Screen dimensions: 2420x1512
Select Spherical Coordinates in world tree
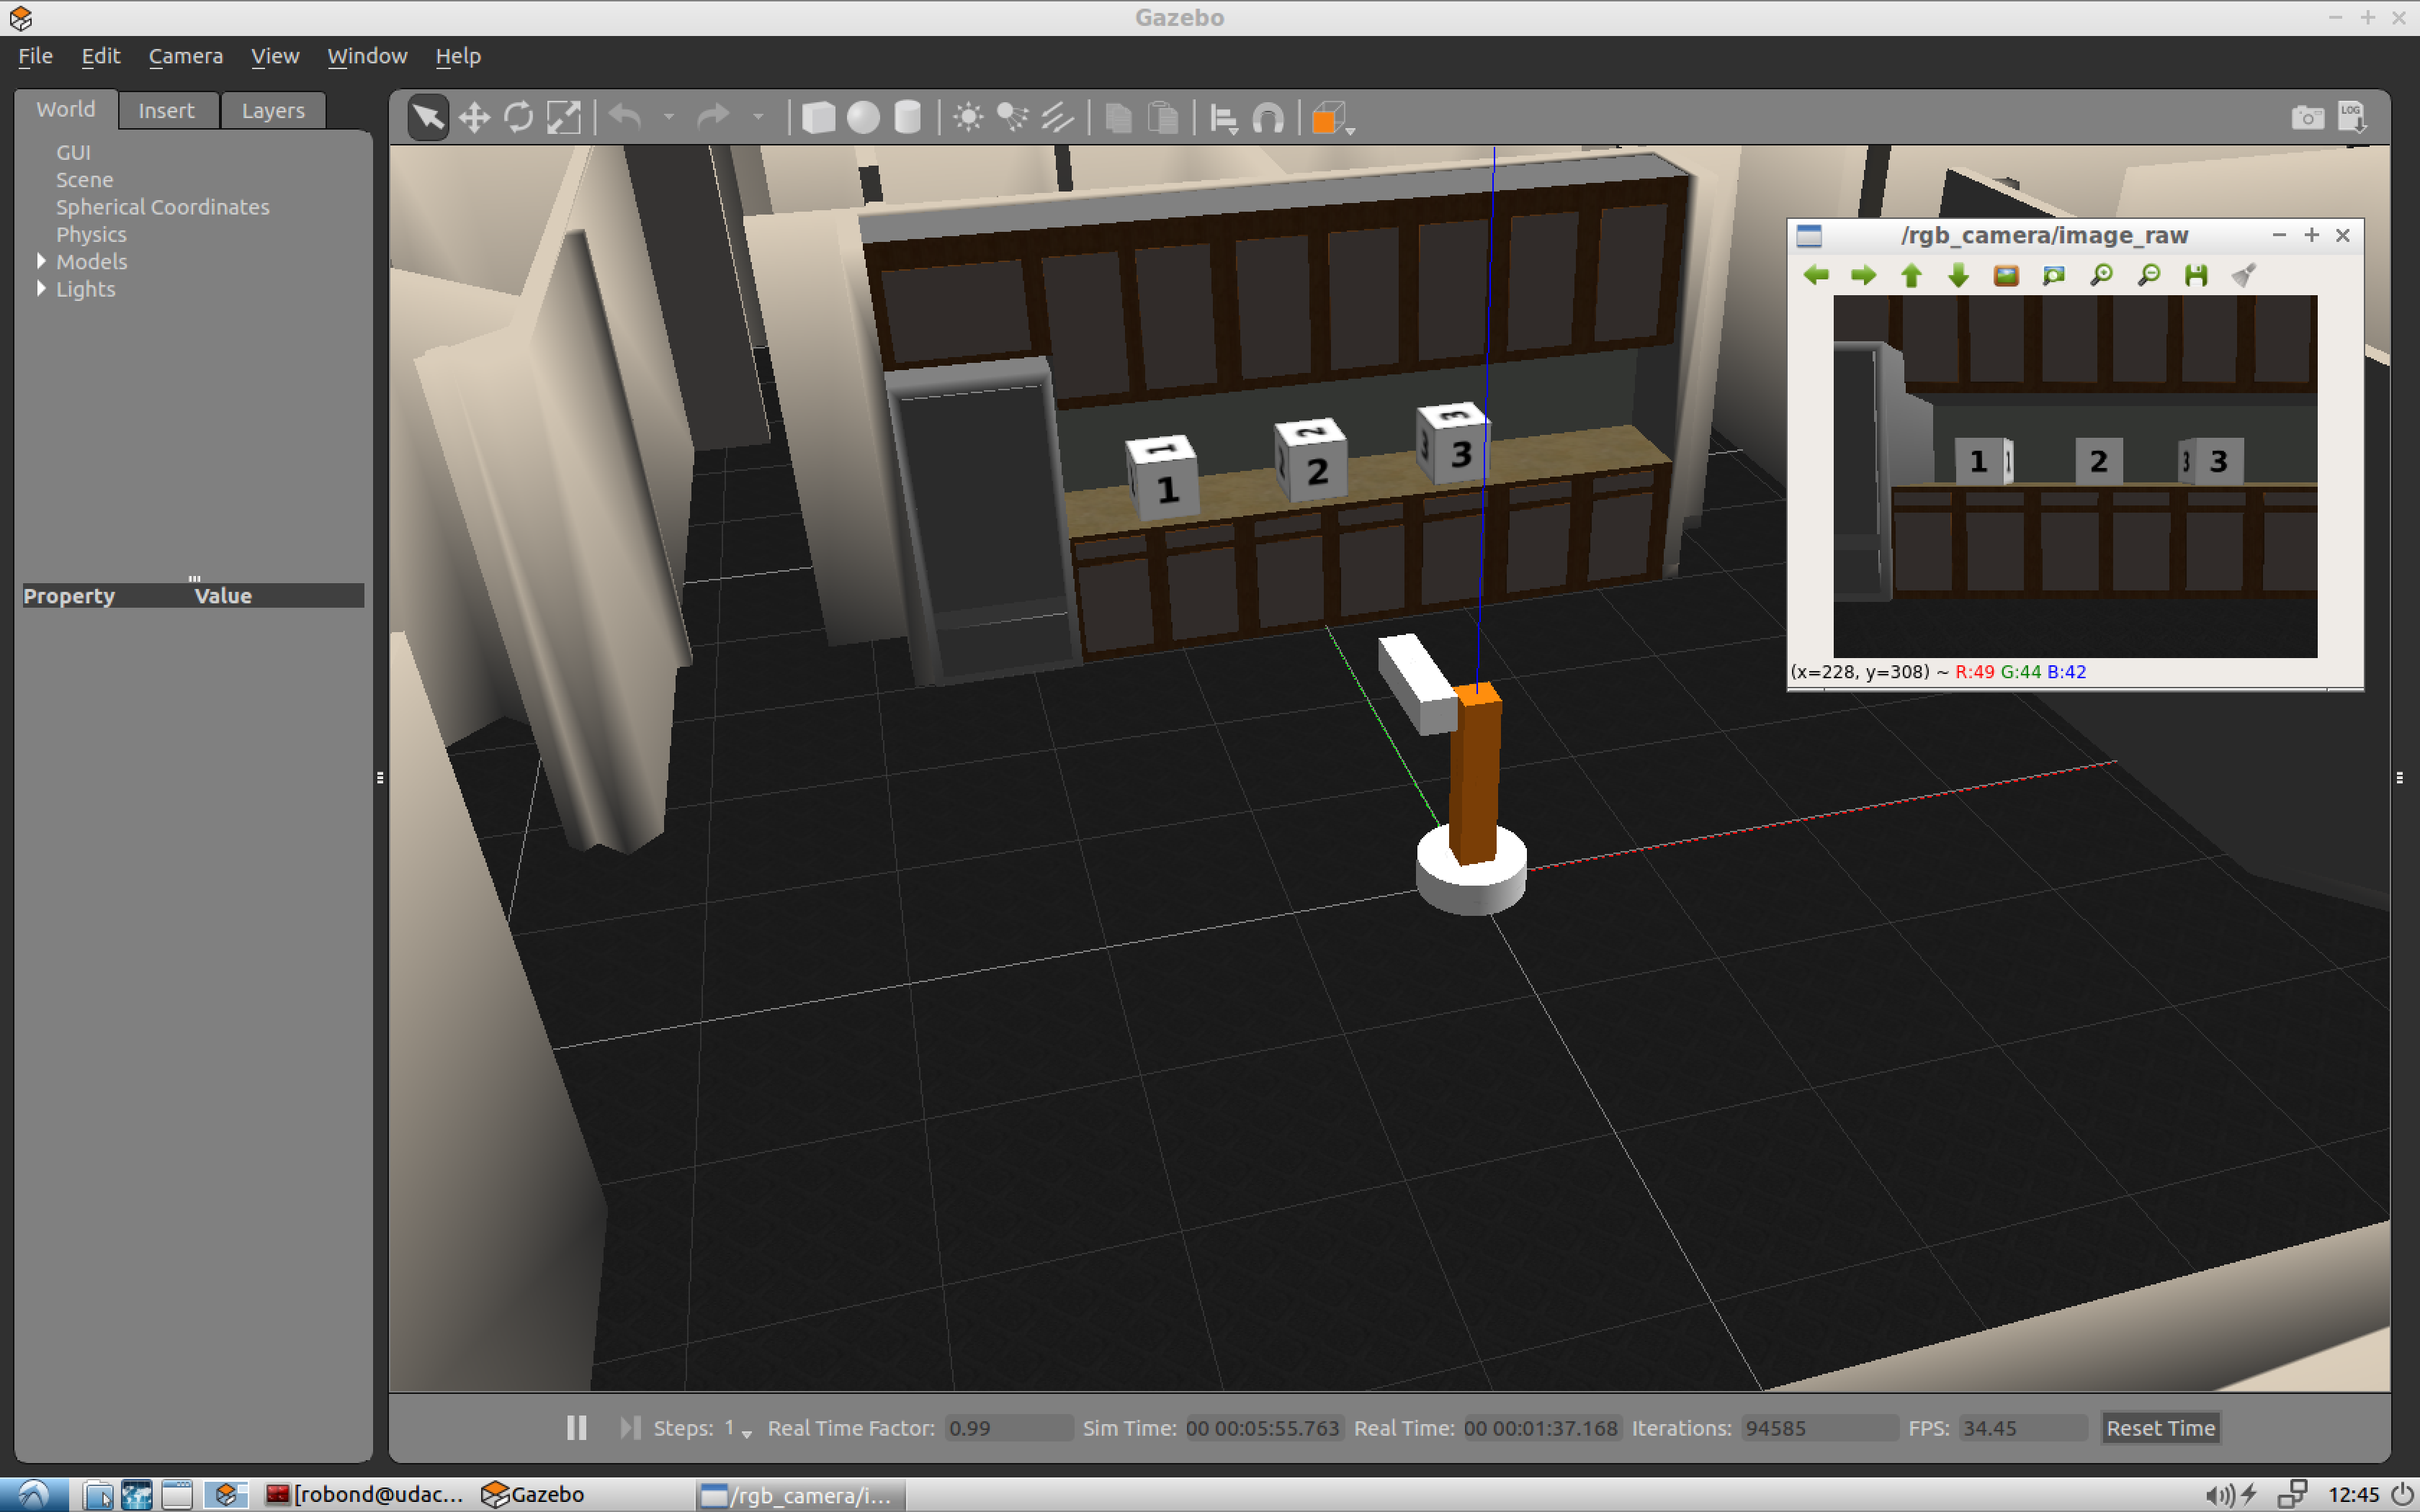[x=162, y=207]
